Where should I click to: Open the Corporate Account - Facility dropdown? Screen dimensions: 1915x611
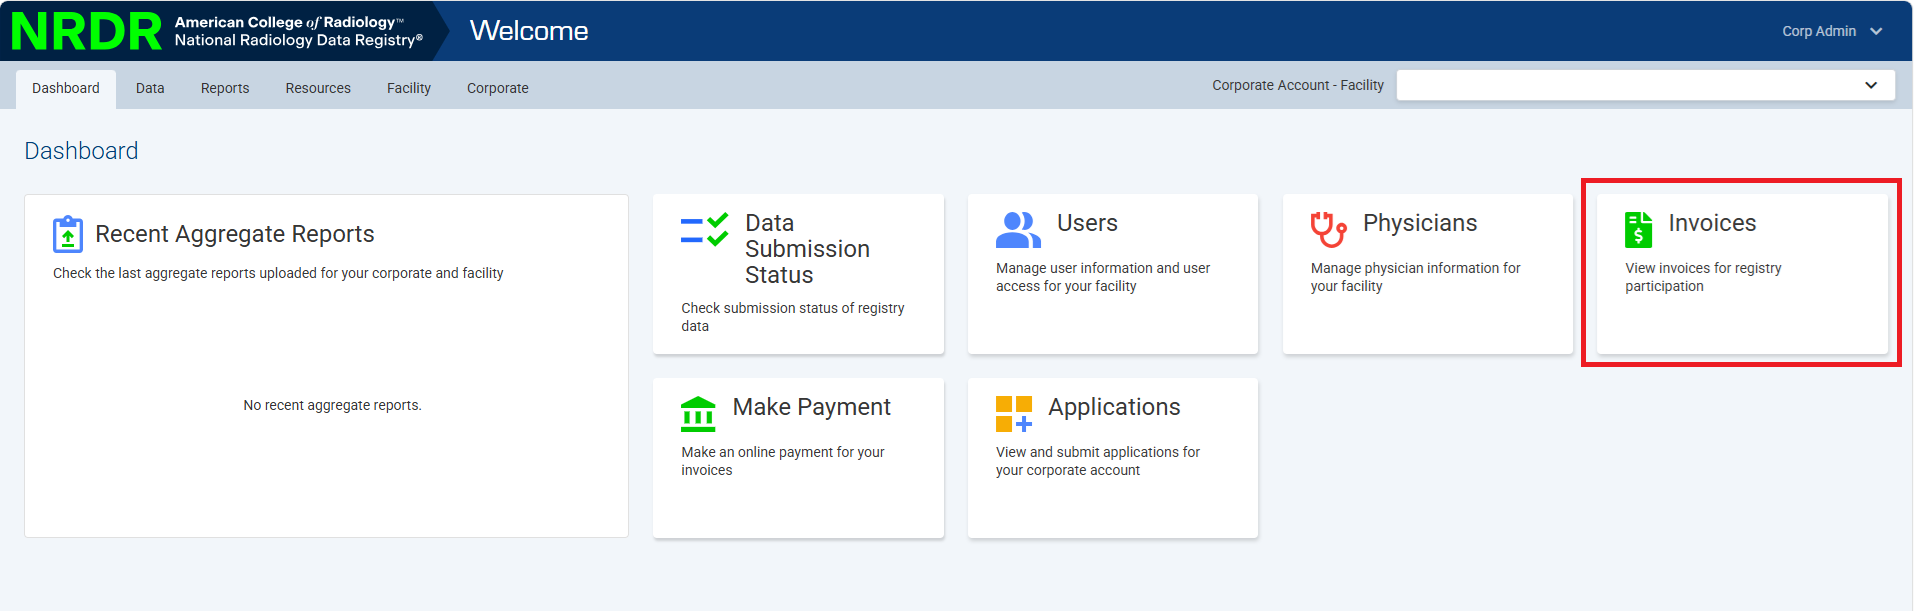coord(1645,85)
